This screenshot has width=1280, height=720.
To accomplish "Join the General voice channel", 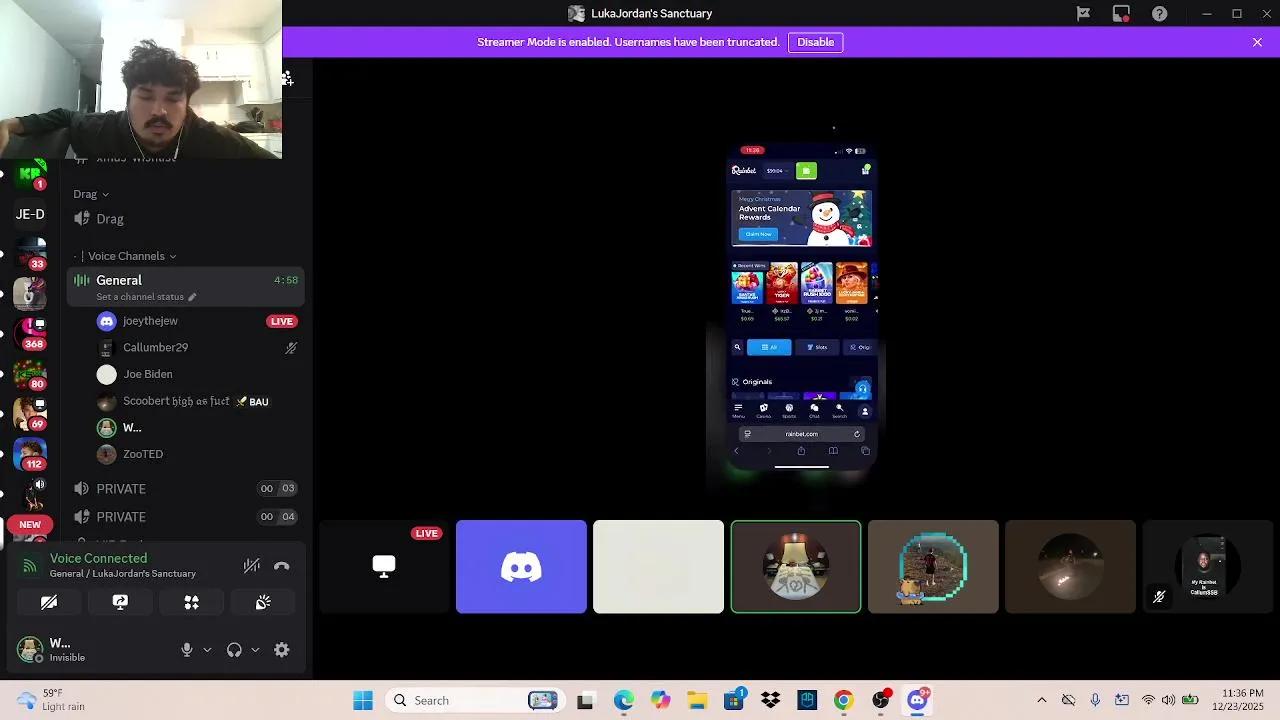I will [x=119, y=280].
